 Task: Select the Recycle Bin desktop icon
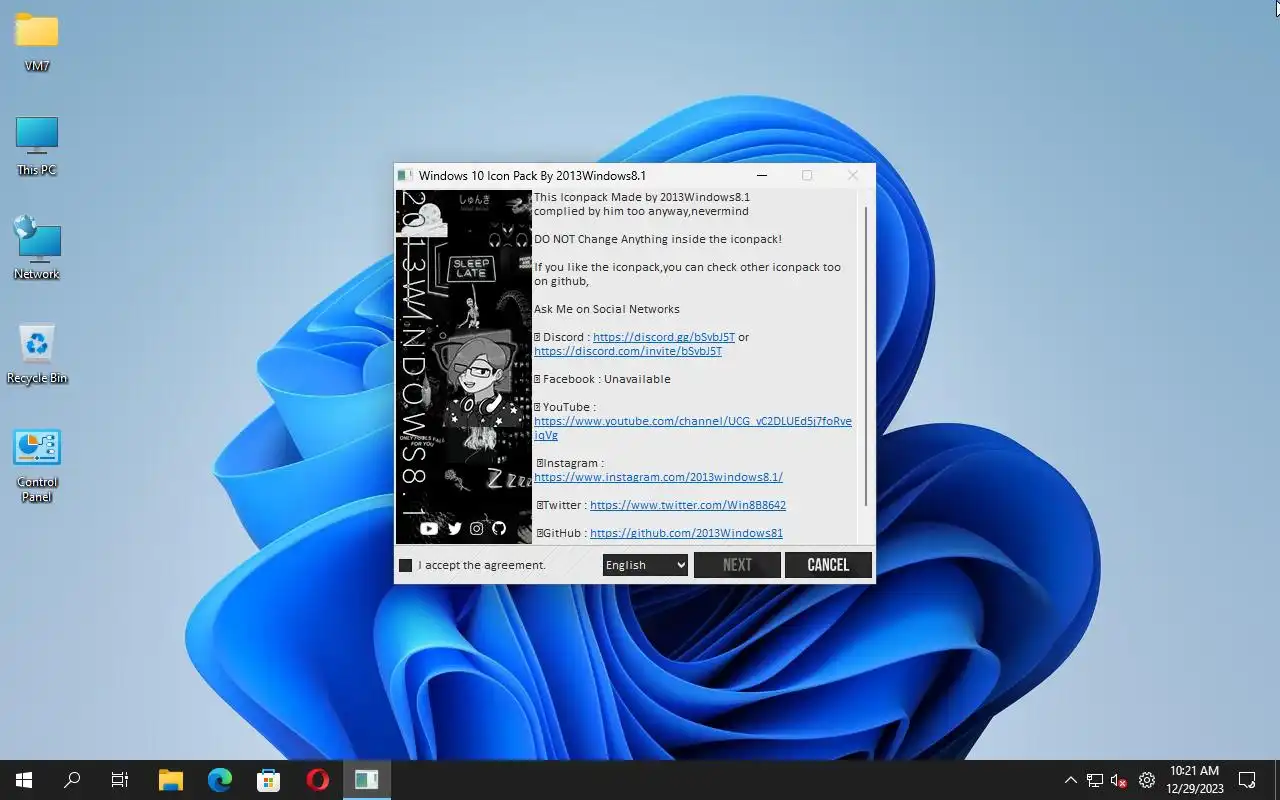click(37, 353)
